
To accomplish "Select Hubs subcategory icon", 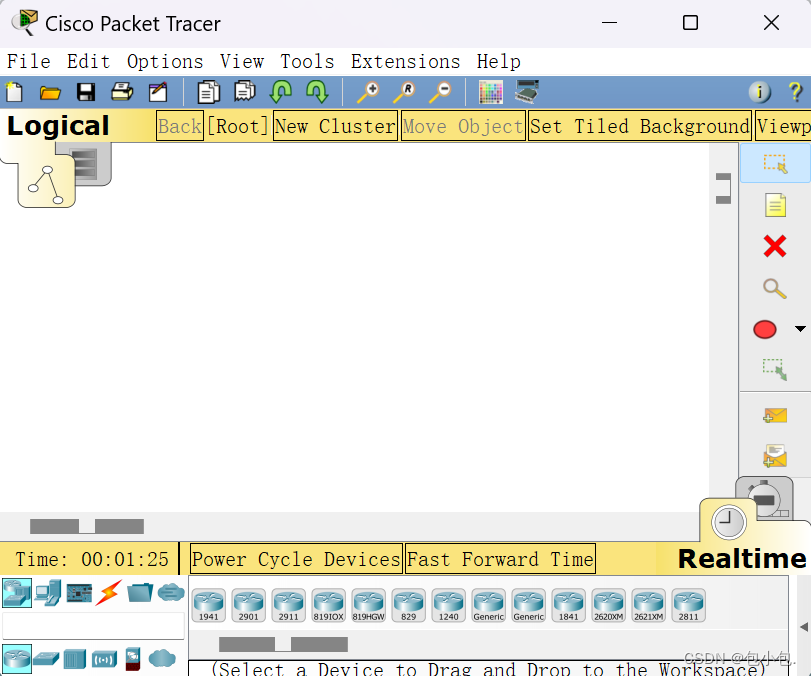I will tap(74, 659).
